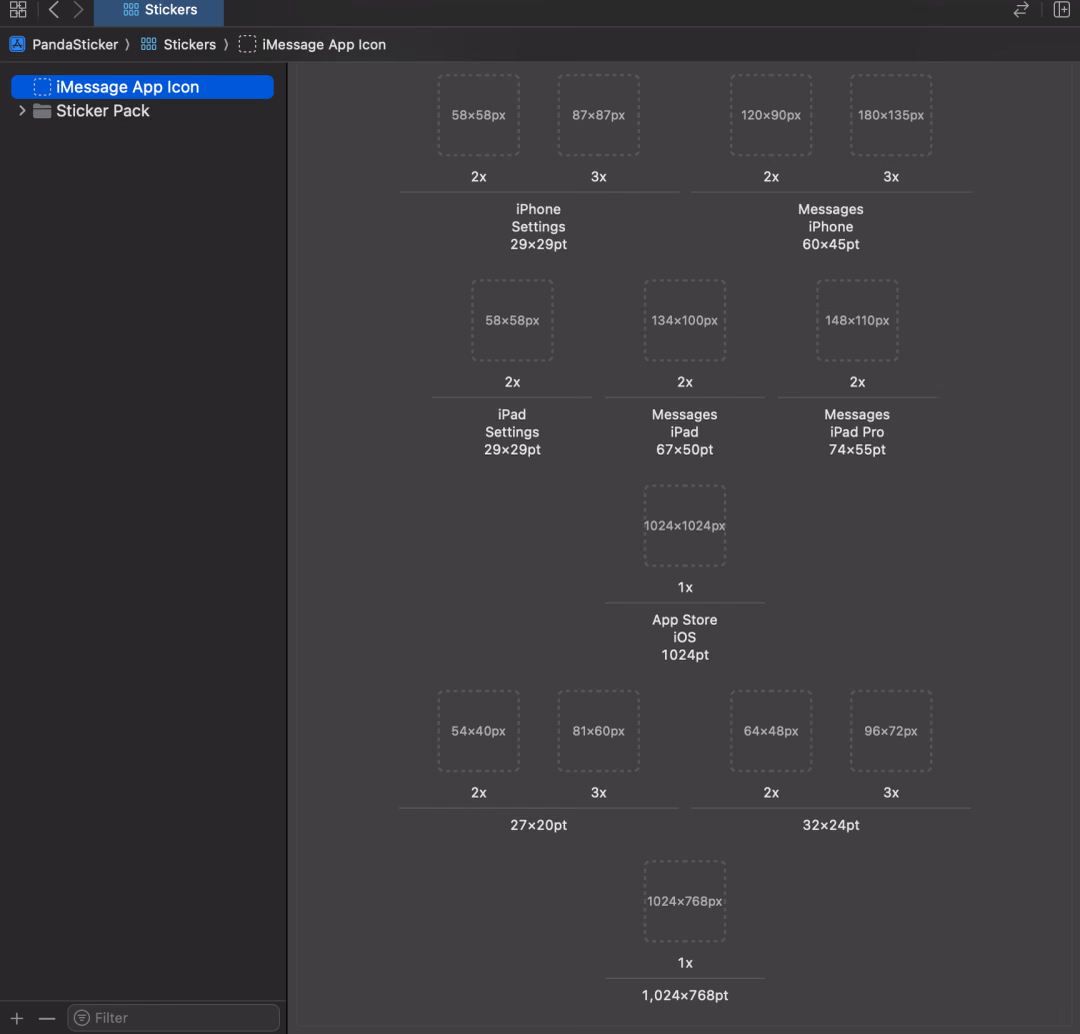Click the swap editor arrows icon
Image resolution: width=1080 pixels, height=1034 pixels.
tap(1021, 10)
